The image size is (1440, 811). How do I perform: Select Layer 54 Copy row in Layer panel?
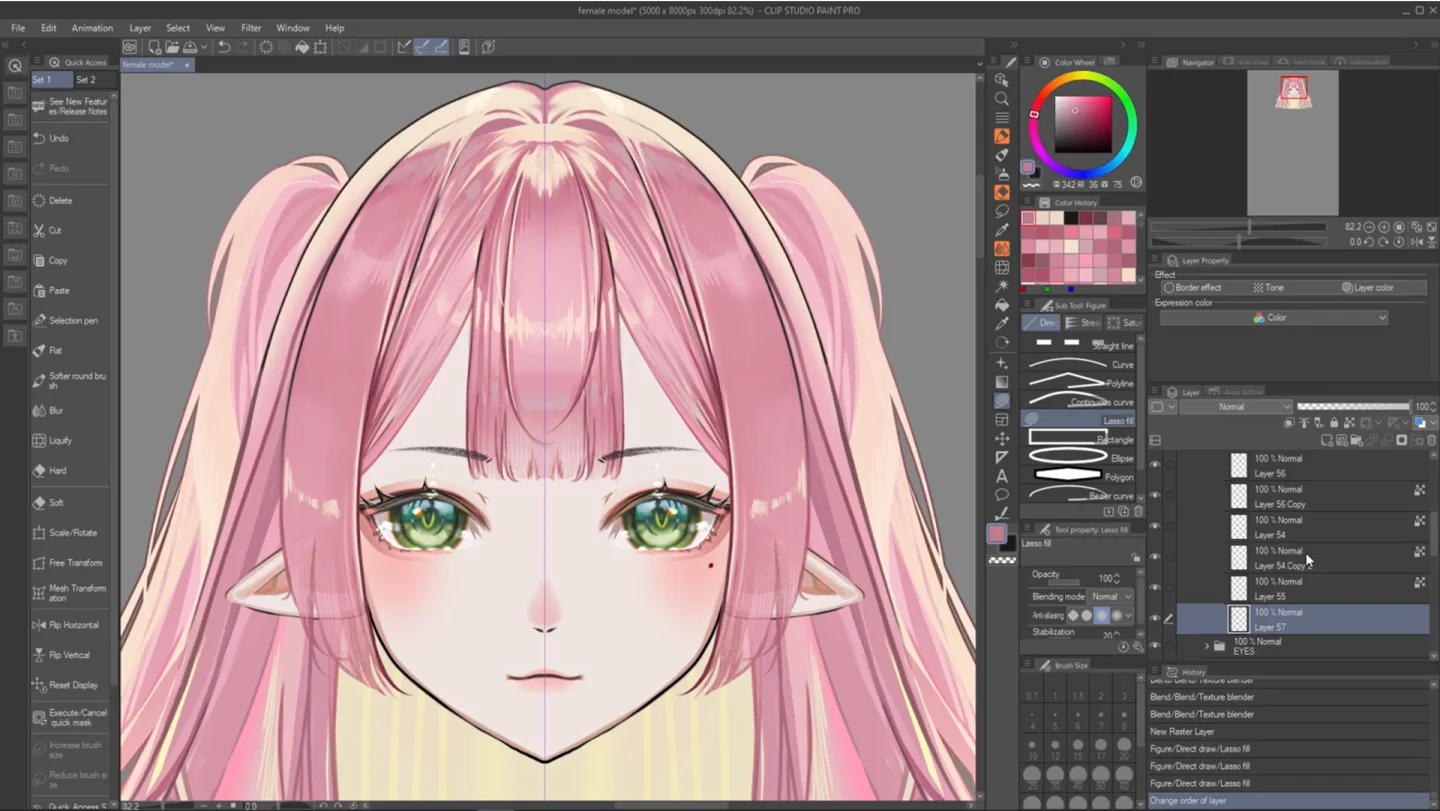click(1303, 558)
